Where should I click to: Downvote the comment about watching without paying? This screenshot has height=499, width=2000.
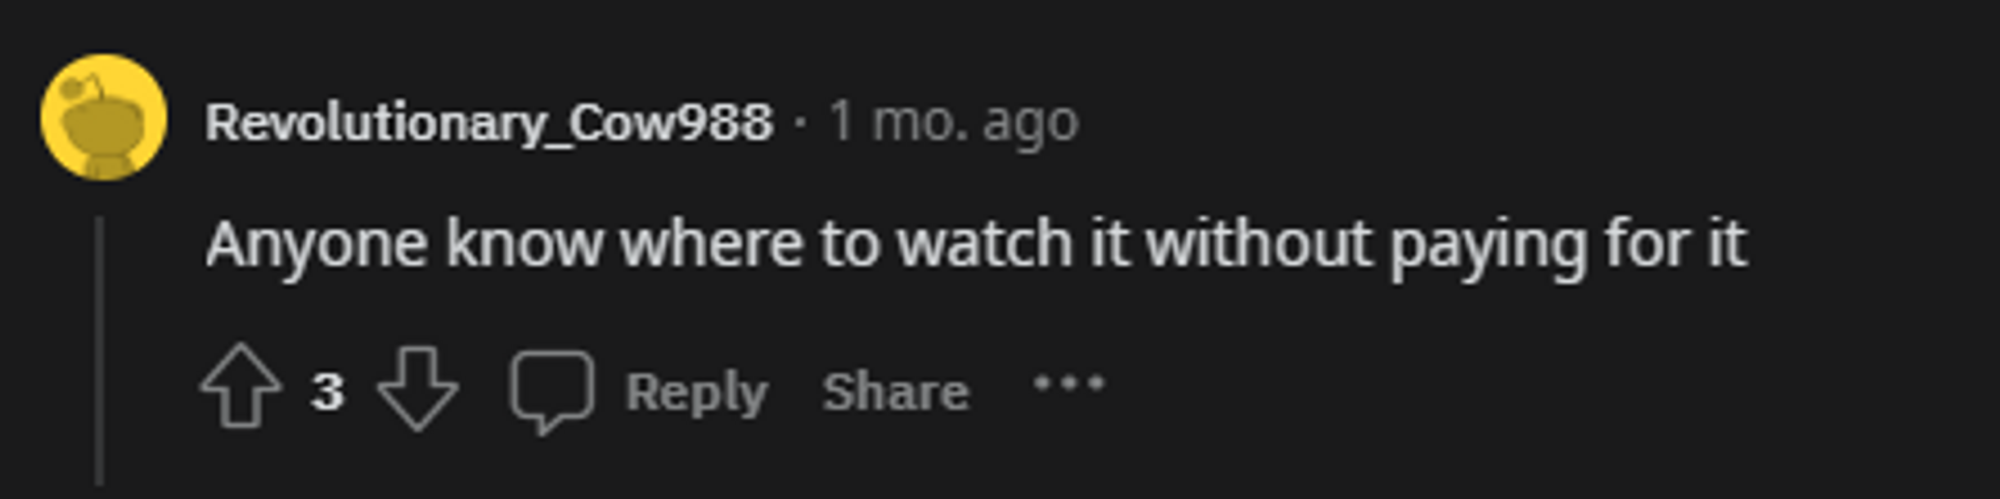point(418,388)
